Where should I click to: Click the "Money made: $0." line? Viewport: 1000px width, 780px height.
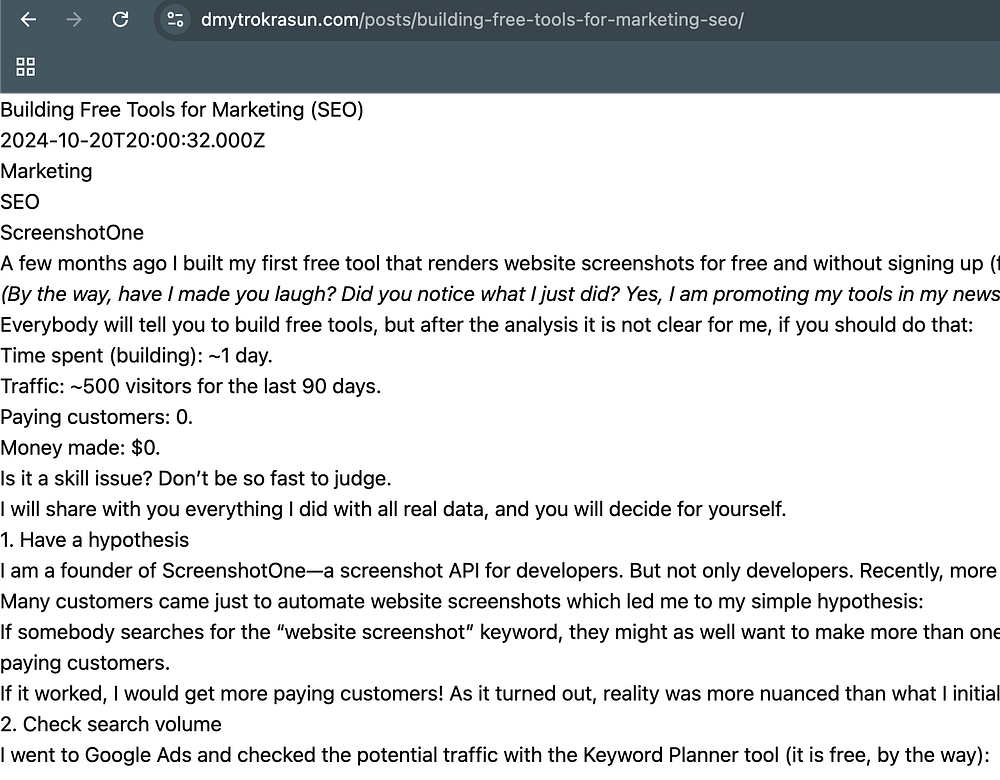(80, 448)
